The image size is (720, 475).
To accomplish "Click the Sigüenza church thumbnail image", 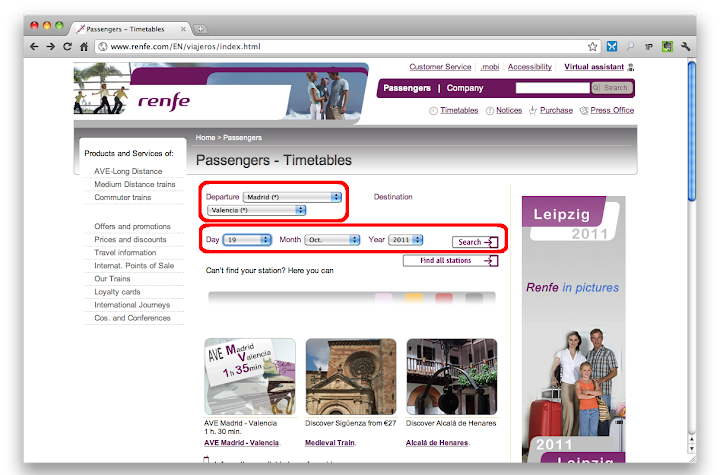I will (351, 377).
